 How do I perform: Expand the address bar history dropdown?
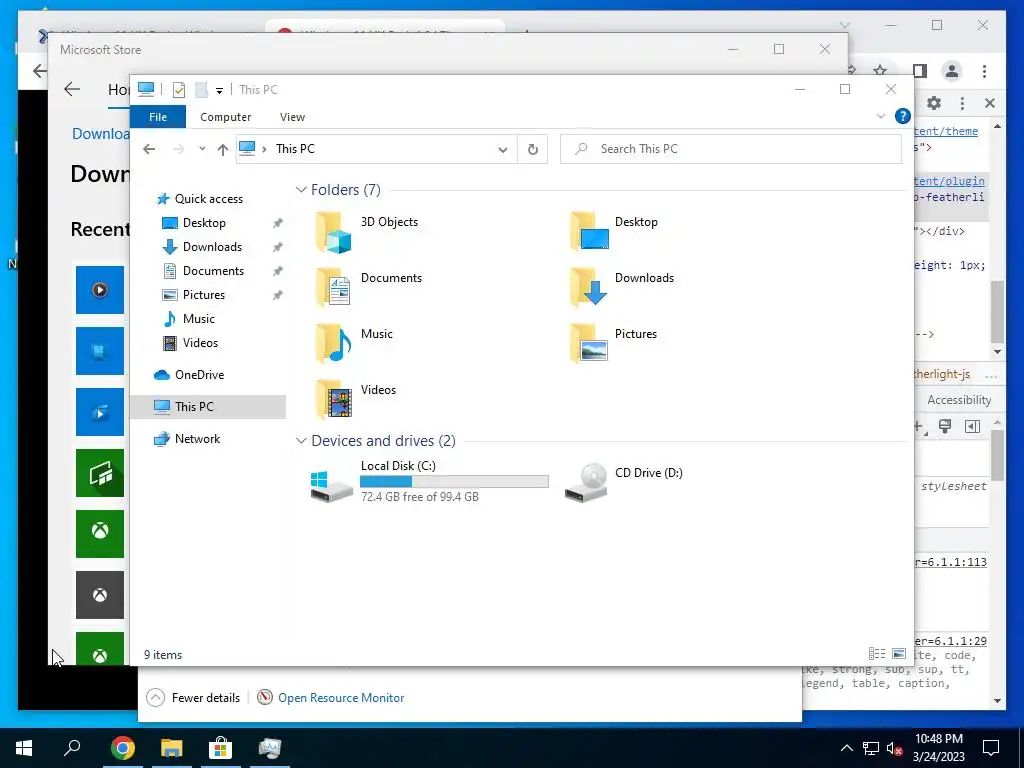[x=503, y=150]
